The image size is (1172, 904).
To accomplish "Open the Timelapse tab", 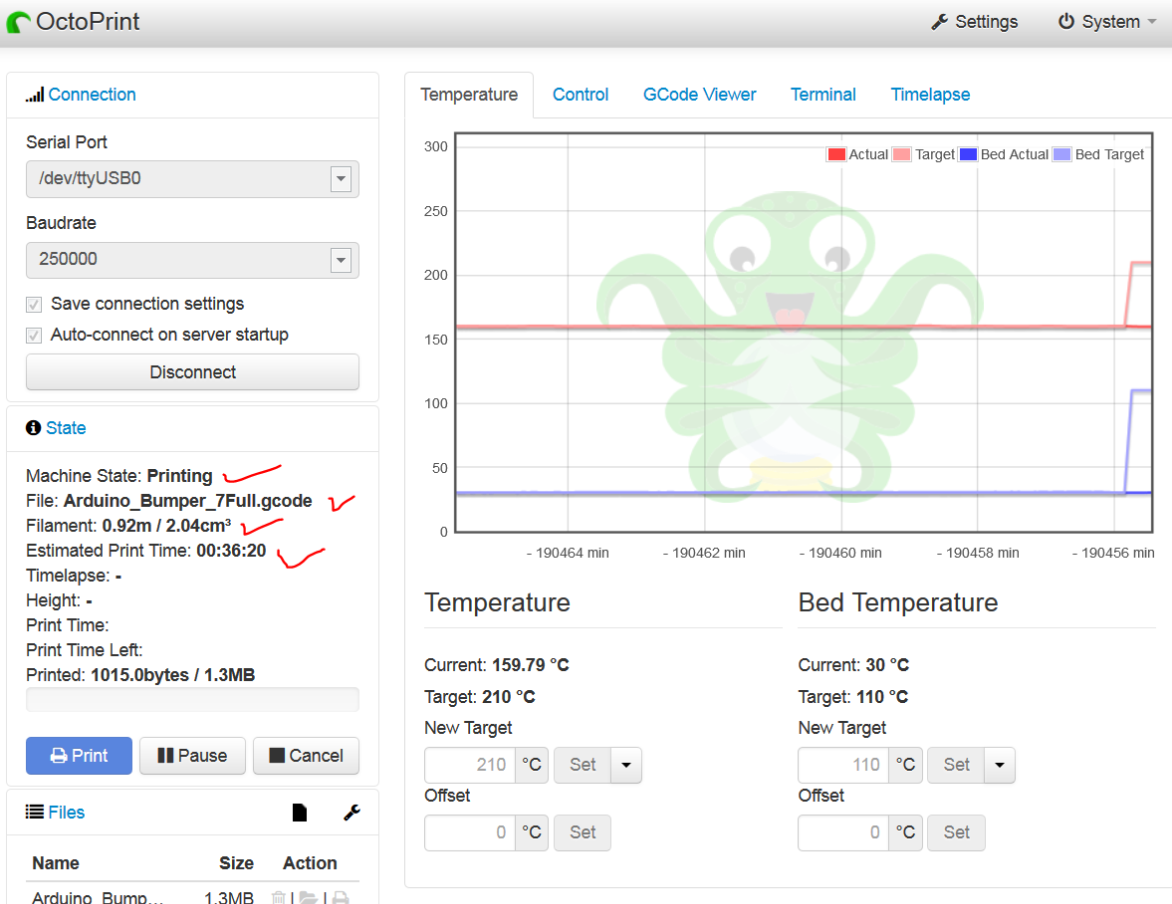I will tap(930, 95).
